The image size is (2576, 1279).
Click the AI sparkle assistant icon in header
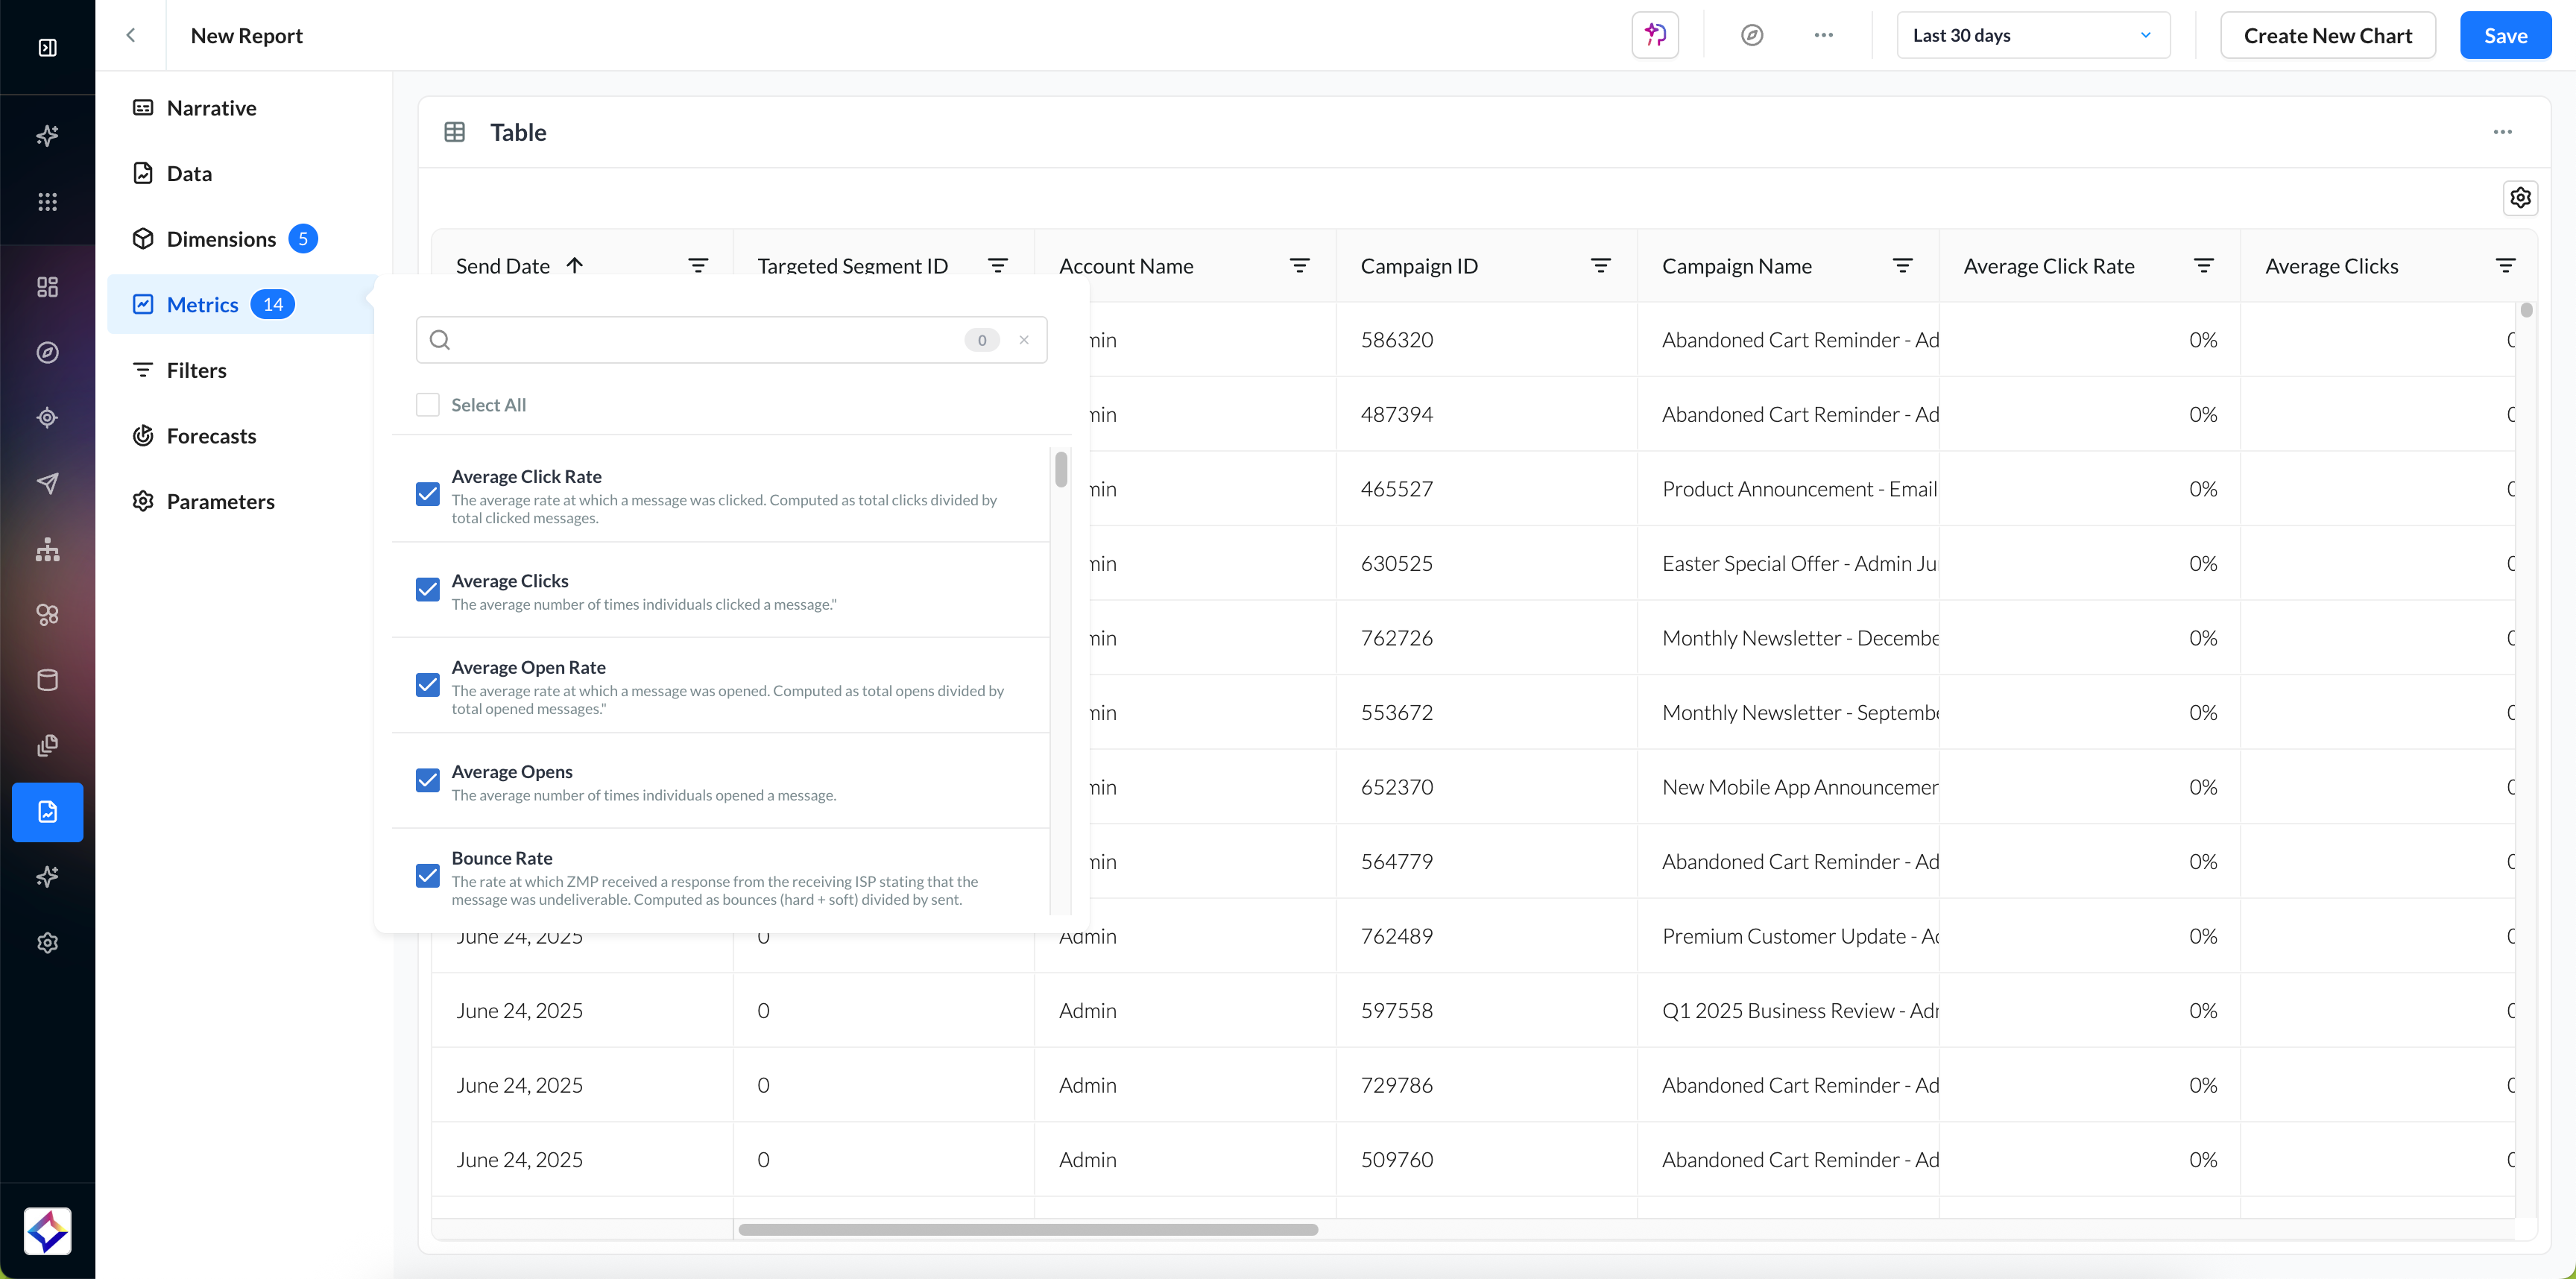(x=1655, y=35)
